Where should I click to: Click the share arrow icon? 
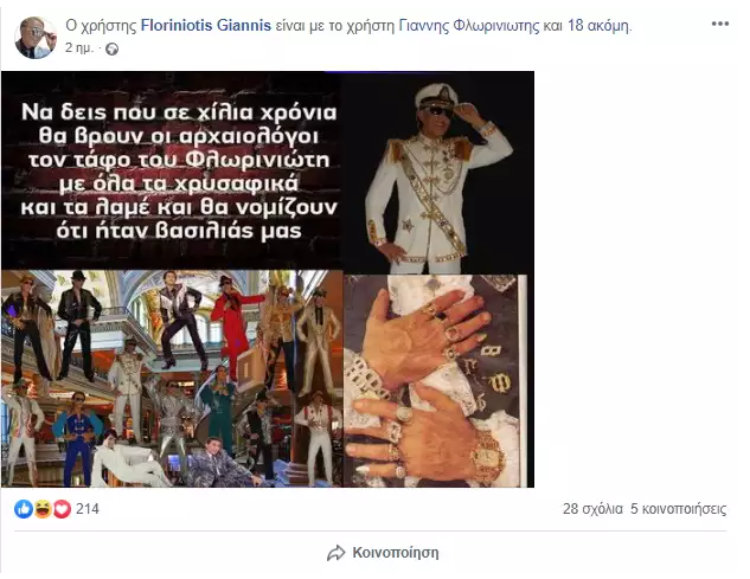336,553
